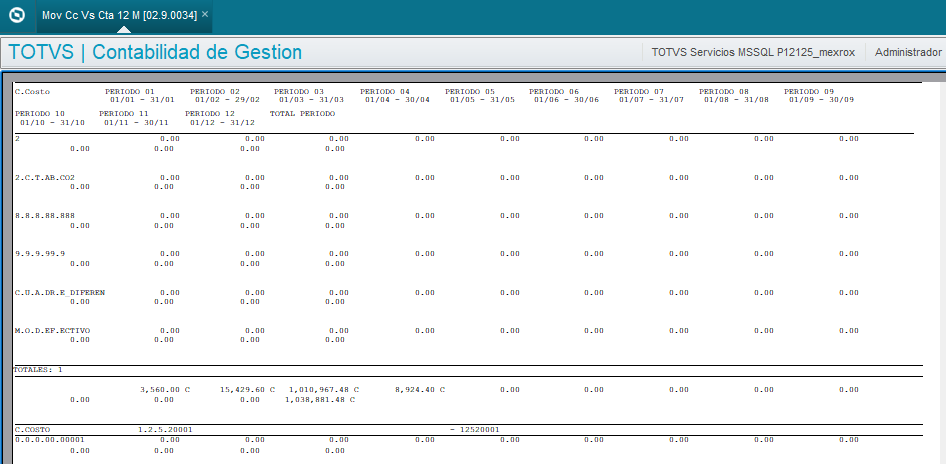Click the 2.C.T.AB.CO2 cost center row
Image resolution: width=946 pixels, height=464 pixels.
pyautogui.click(x=436, y=182)
